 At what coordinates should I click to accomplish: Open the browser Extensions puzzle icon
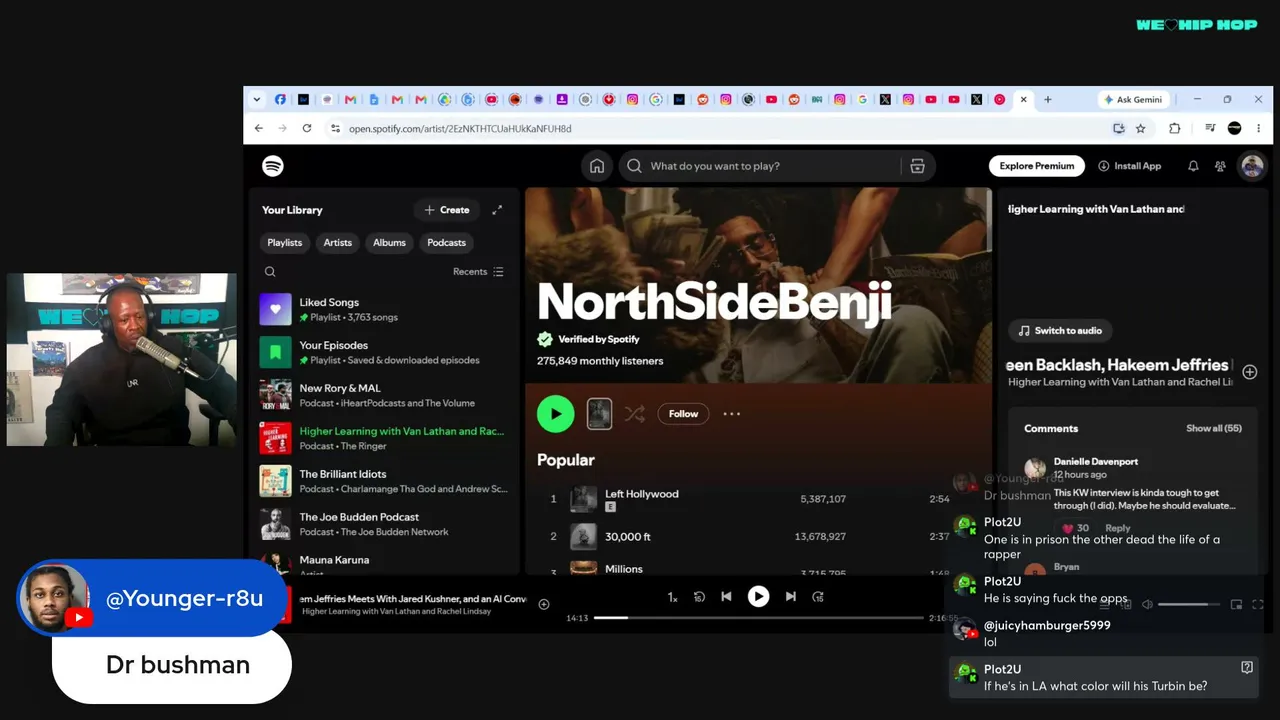click(1175, 128)
